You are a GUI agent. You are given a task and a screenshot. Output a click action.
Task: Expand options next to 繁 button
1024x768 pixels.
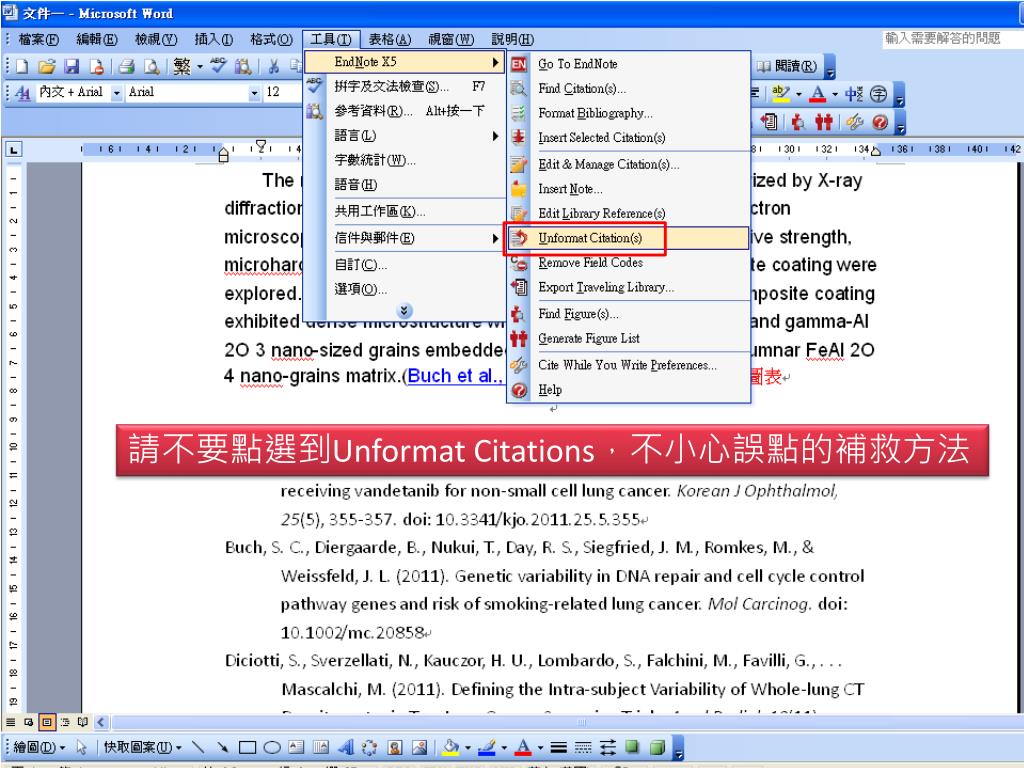tap(200, 67)
